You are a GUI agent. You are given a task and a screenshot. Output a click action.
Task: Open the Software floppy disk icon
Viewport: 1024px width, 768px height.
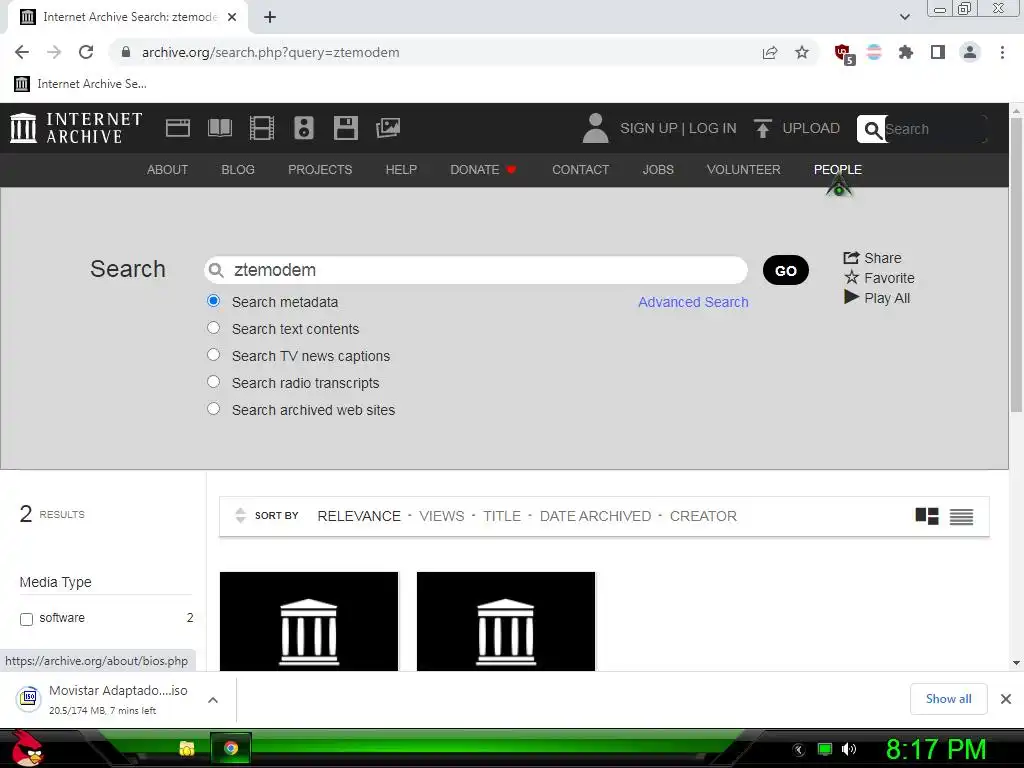tap(345, 128)
